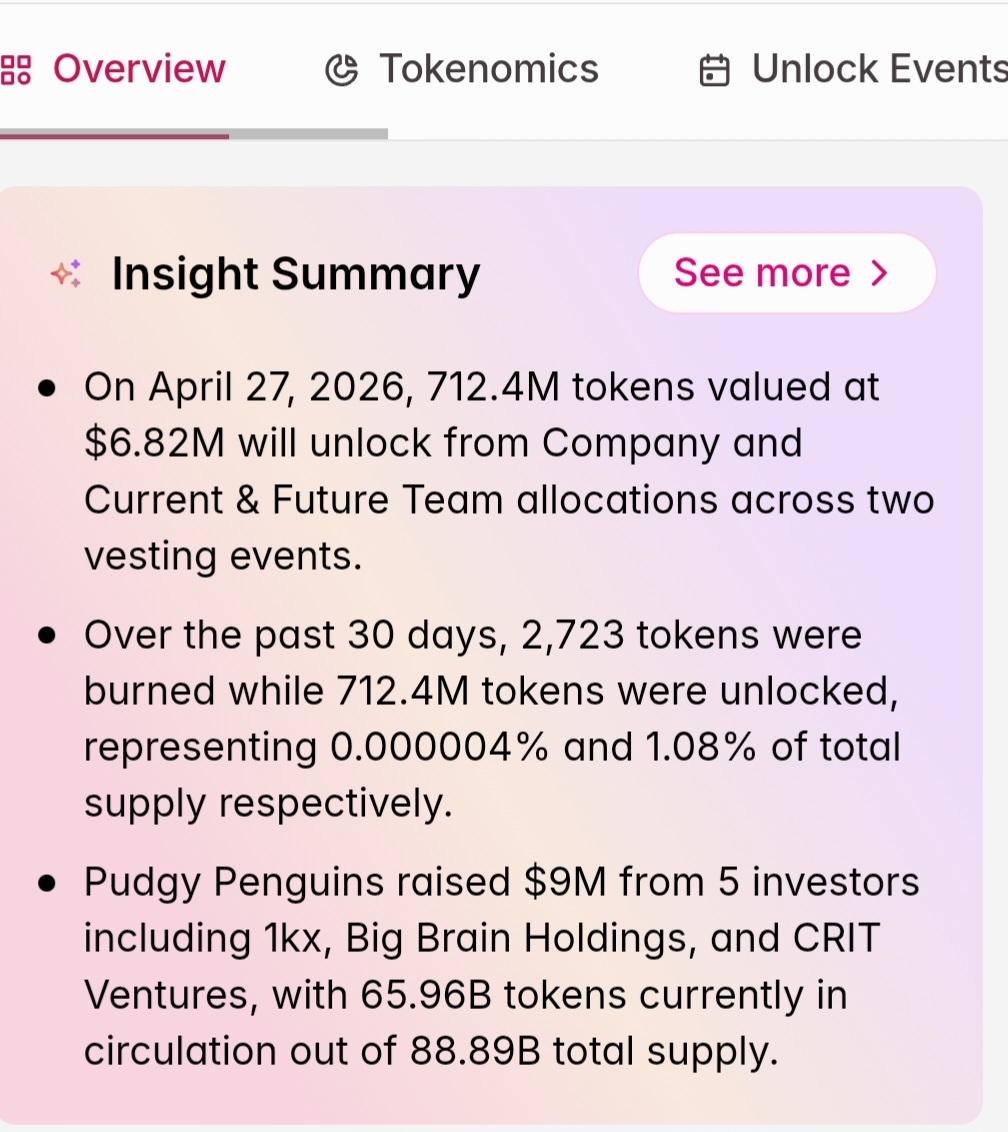Click the gray tab scroll indicator bar

pyautogui.click(x=308, y=134)
